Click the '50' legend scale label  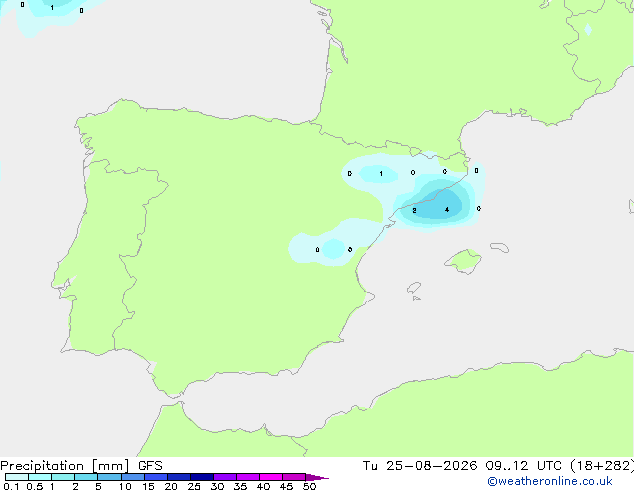coord(309,486)
